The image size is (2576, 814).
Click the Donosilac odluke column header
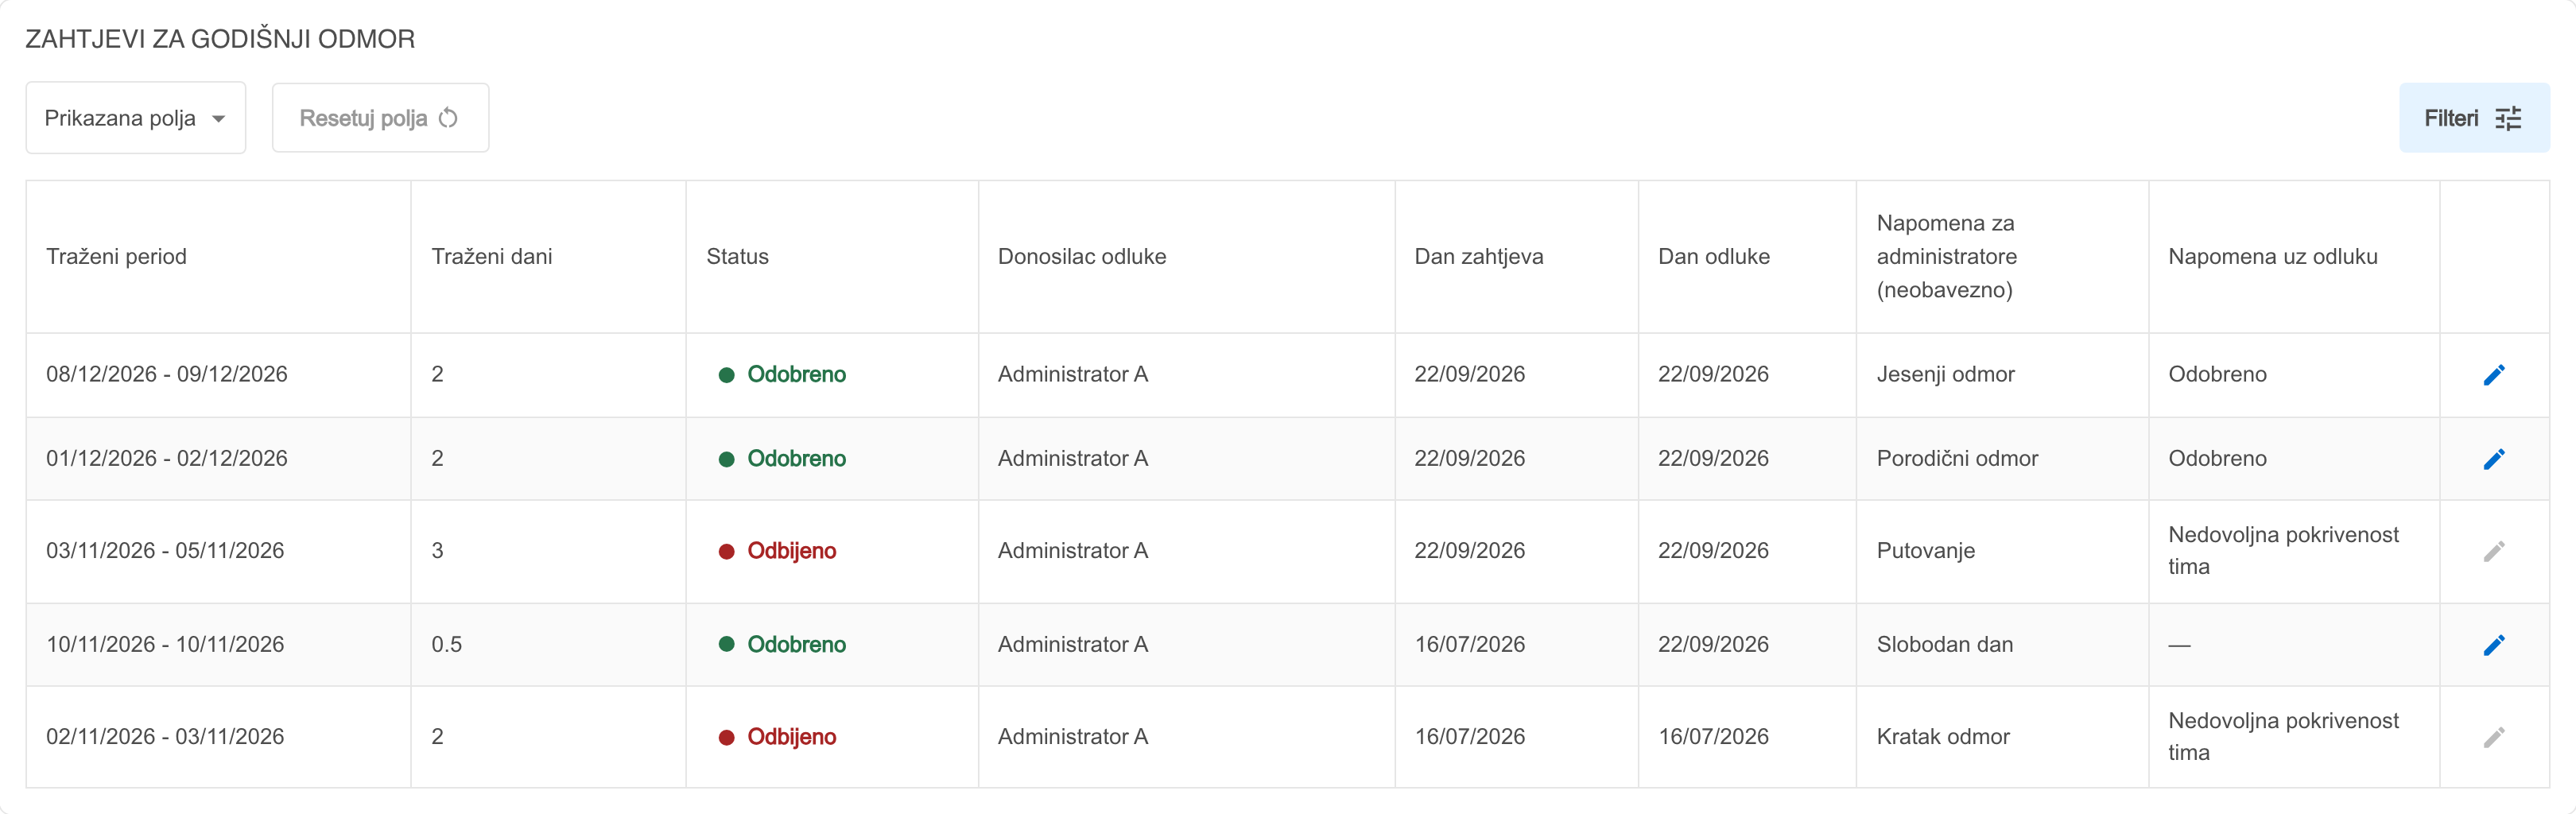pos(1082,257)
